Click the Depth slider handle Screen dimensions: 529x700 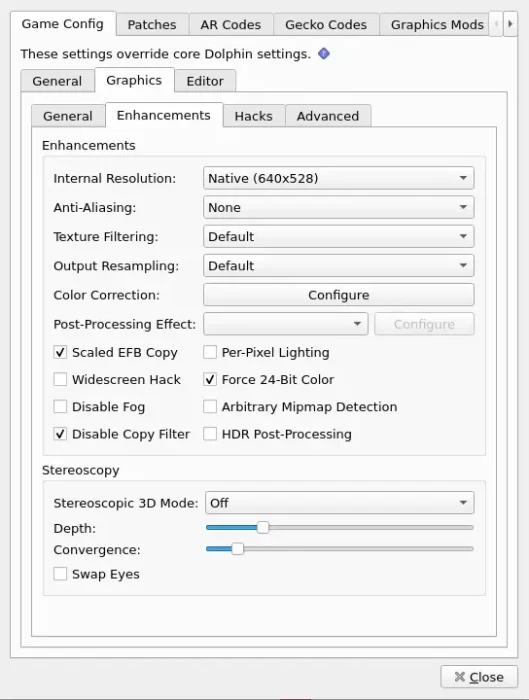pyautogui.click(x=263, y=528)
